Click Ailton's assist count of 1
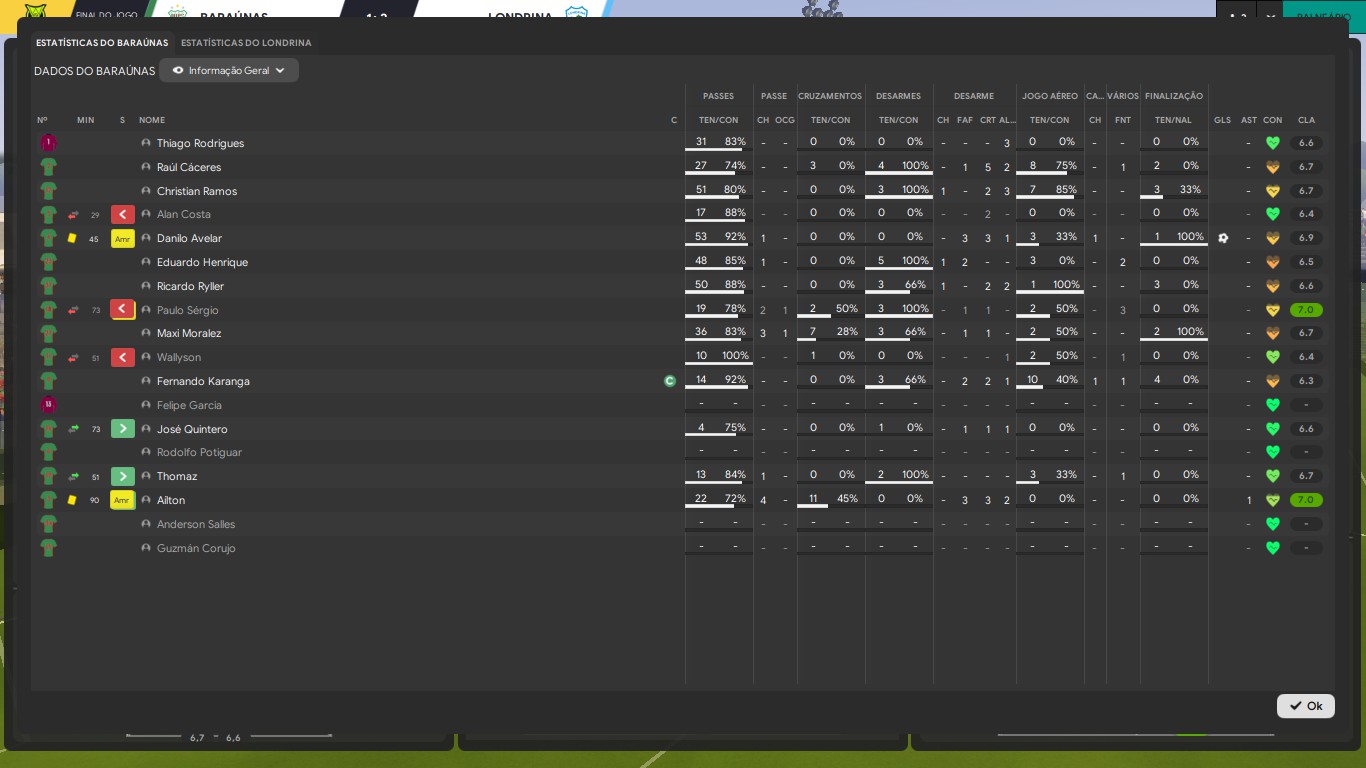Viewport: 1366px width, 768px height. (x=1248, y=500)
